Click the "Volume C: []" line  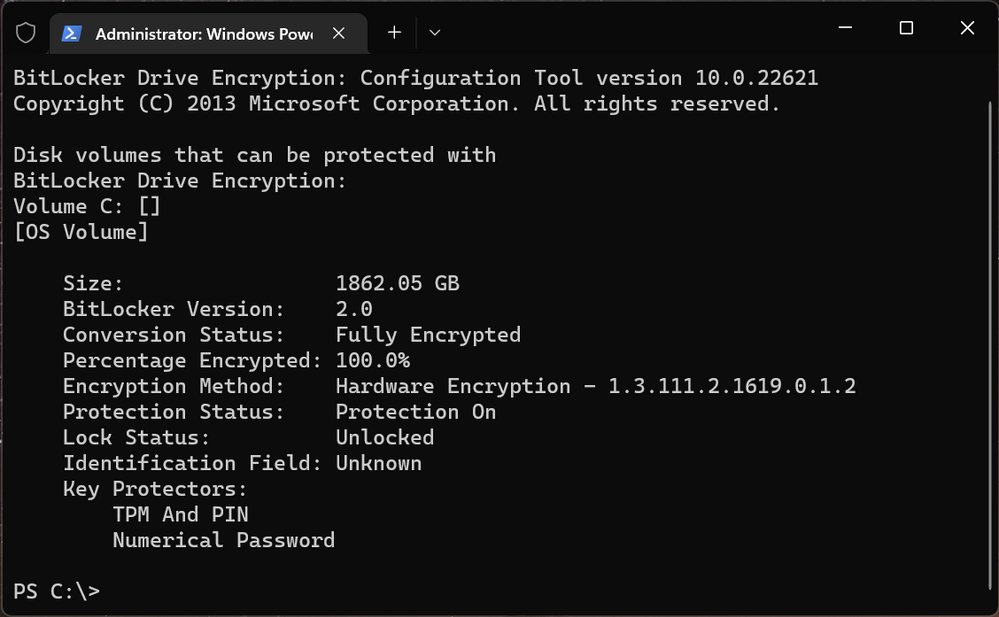[x=87, y=207]
